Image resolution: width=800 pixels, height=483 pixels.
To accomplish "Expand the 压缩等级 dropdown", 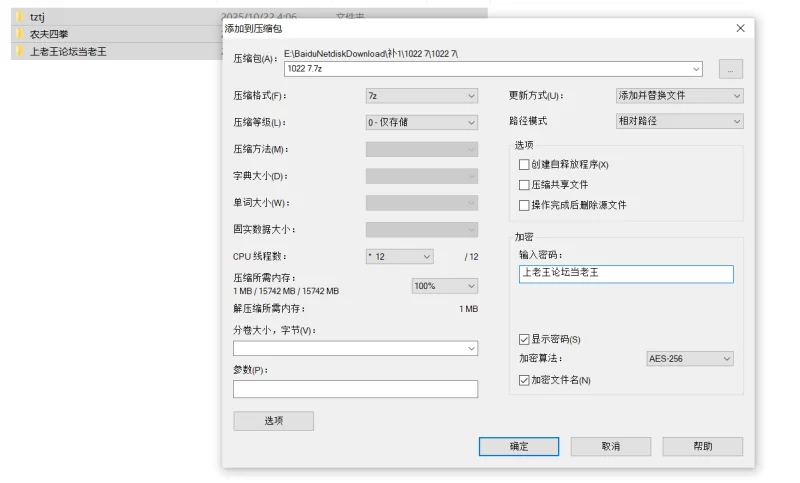I will coord(421,122).
